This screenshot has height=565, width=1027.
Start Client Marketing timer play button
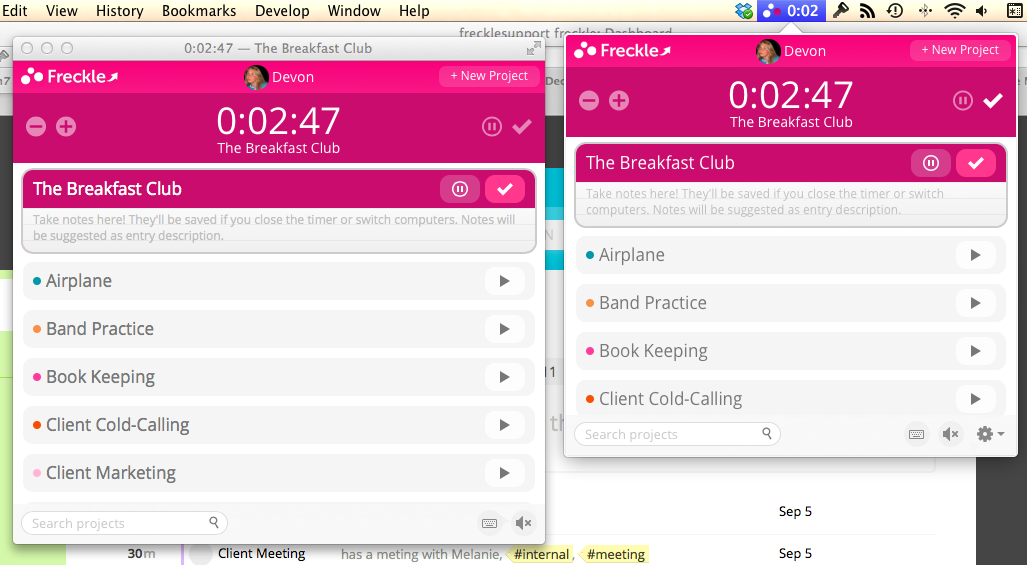click(x=504, y=473)
